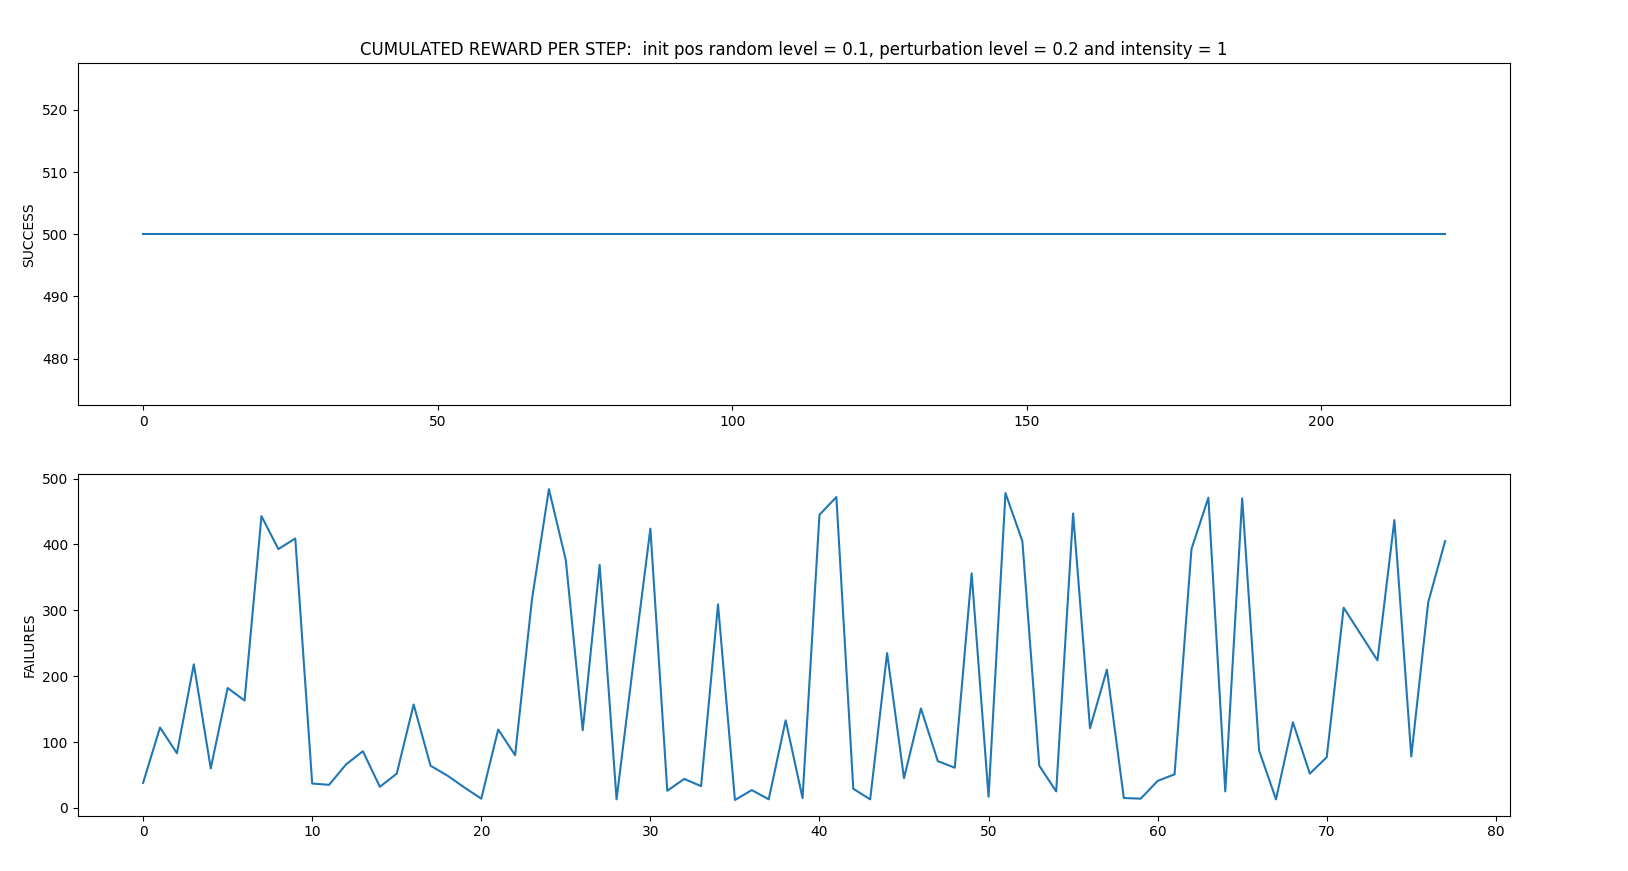Select the 490 tick on SUCCESS axis

(56, 297)
